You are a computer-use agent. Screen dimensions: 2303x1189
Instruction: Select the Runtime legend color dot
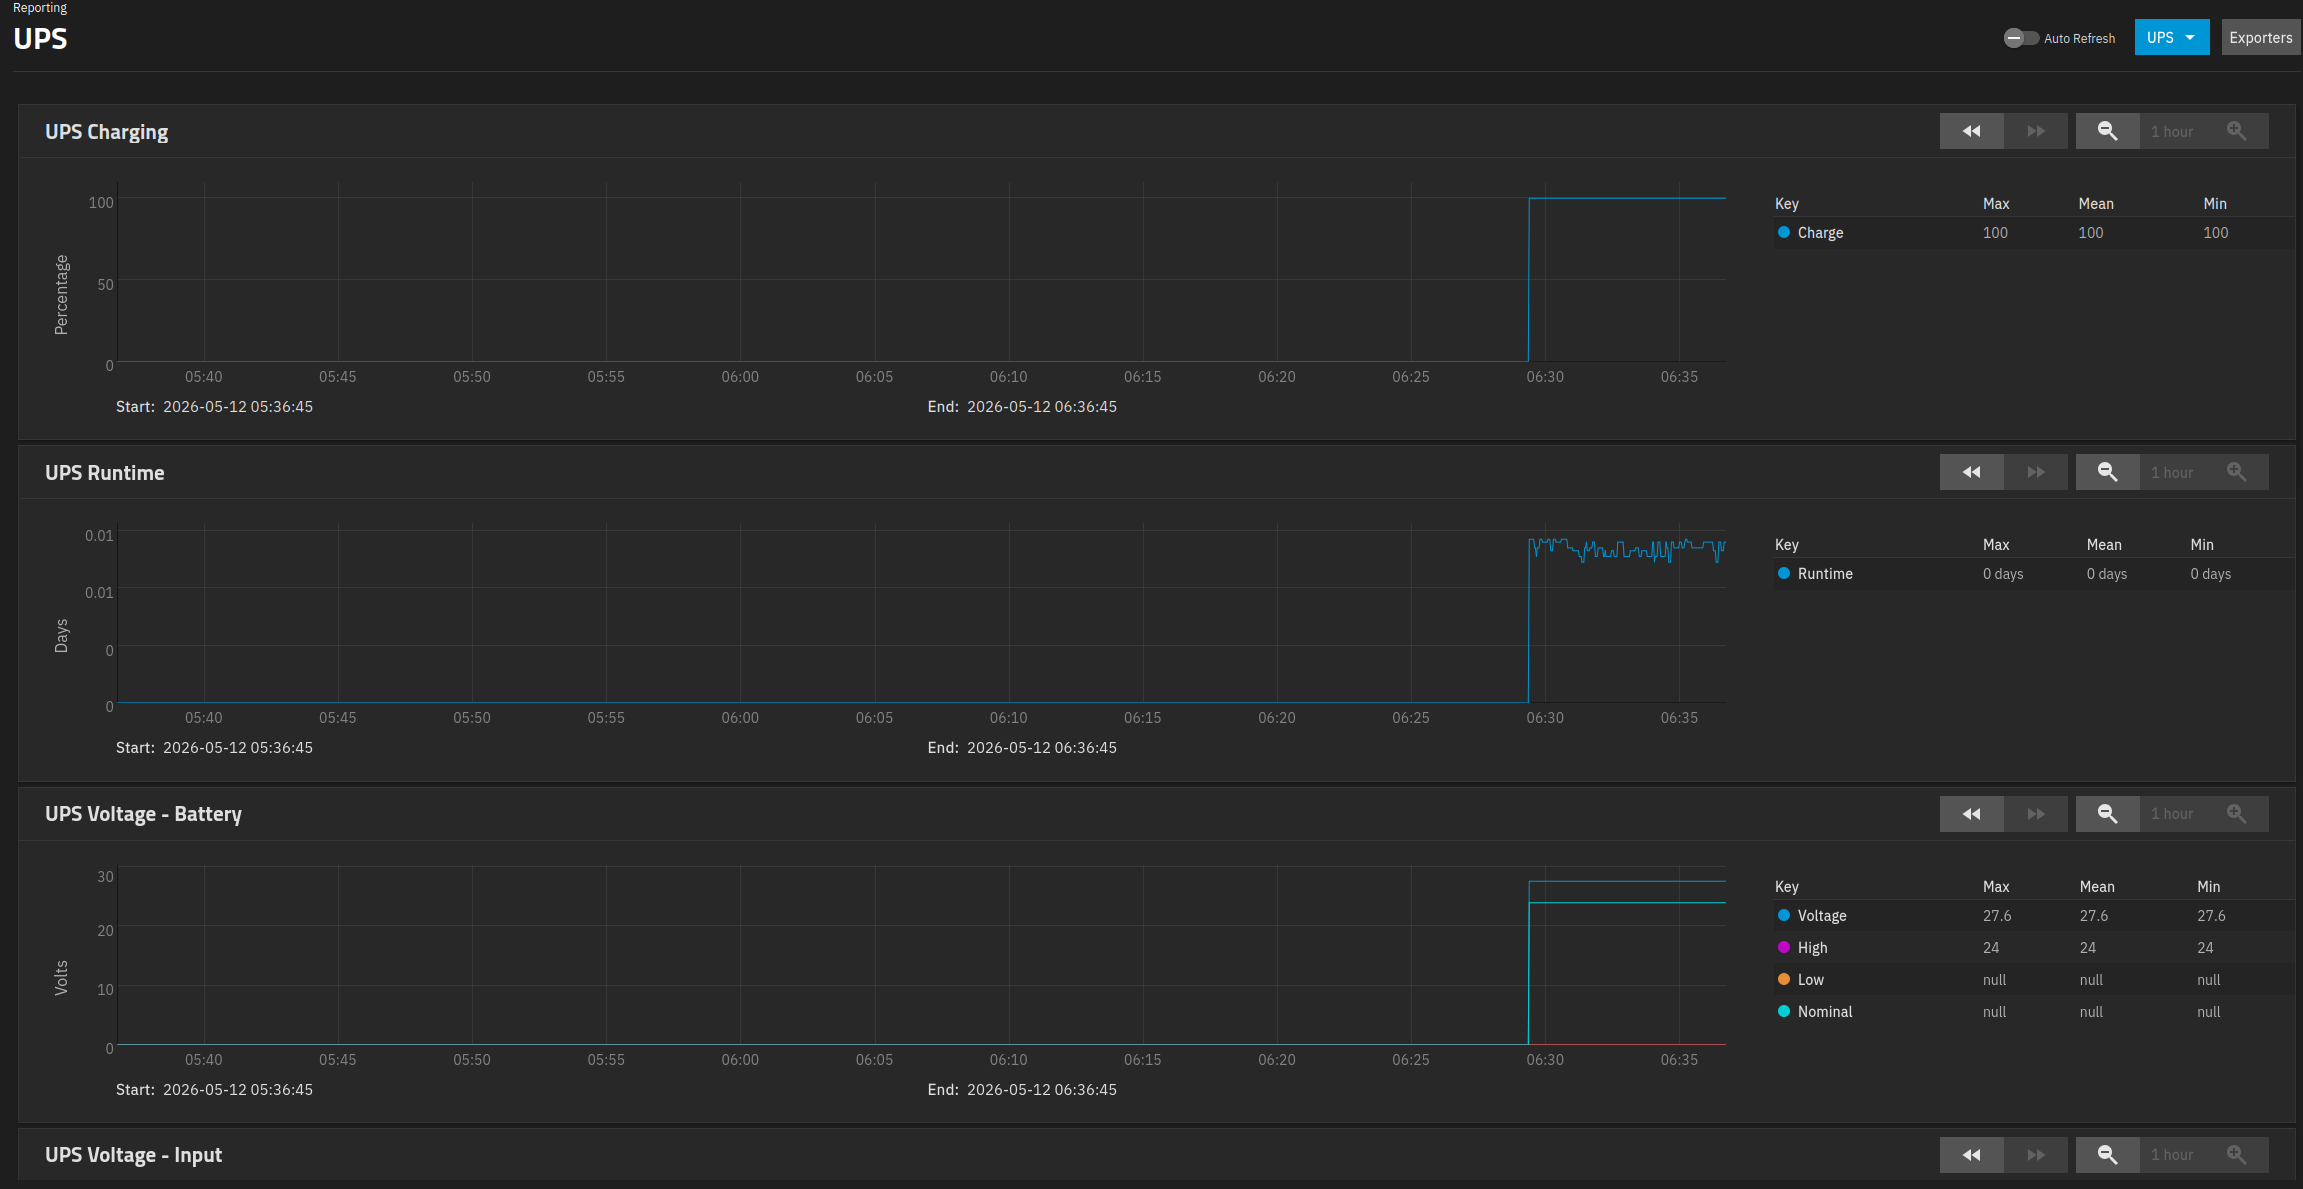[x=1784, y=573]
